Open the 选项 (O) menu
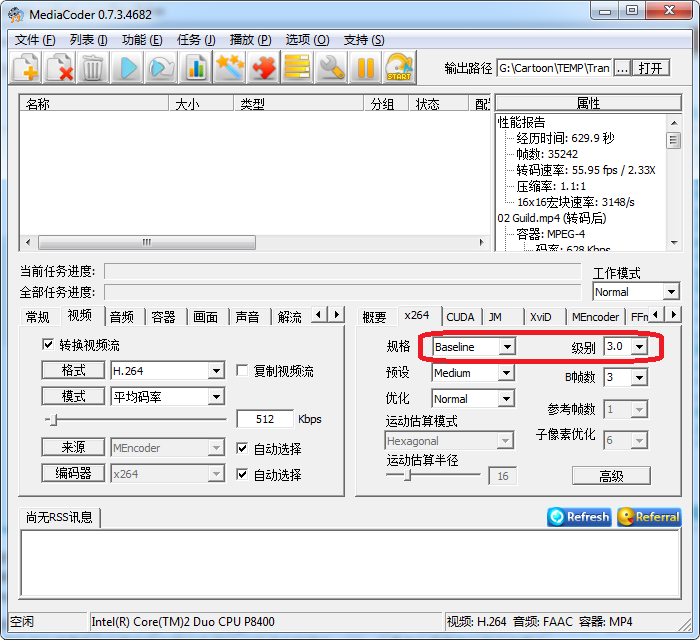 [x=307, y=40]
